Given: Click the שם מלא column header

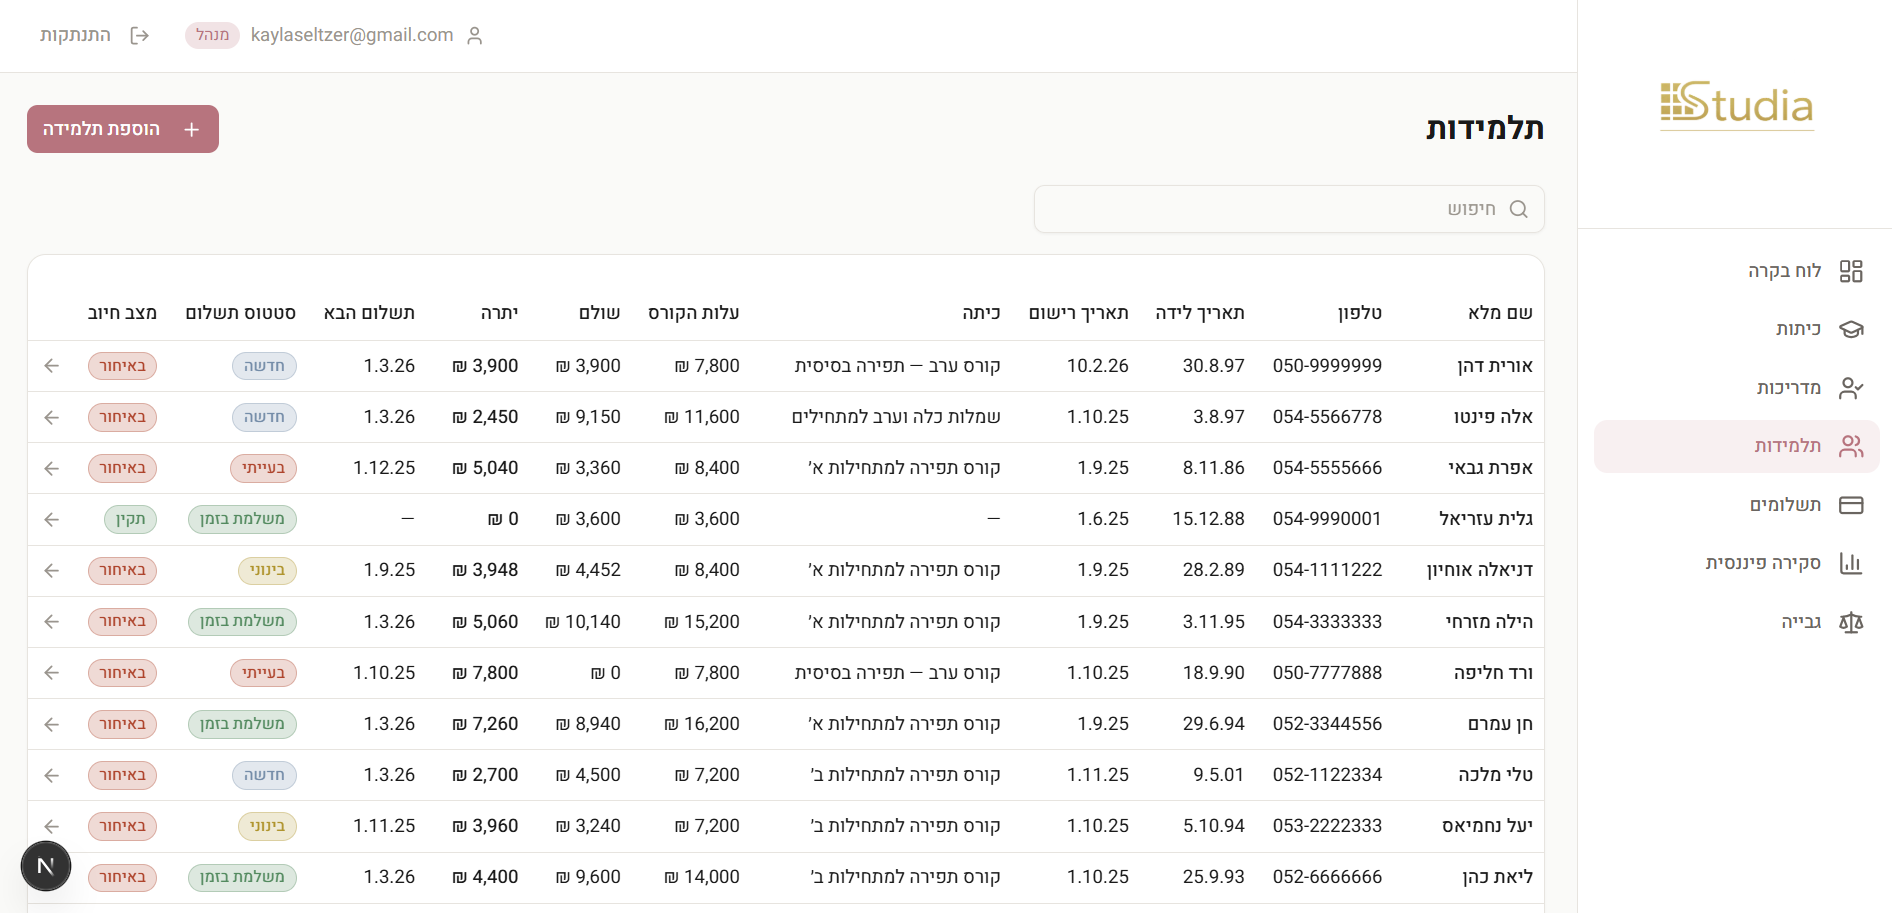Looking at the screenshot, I should point(1499,313).
